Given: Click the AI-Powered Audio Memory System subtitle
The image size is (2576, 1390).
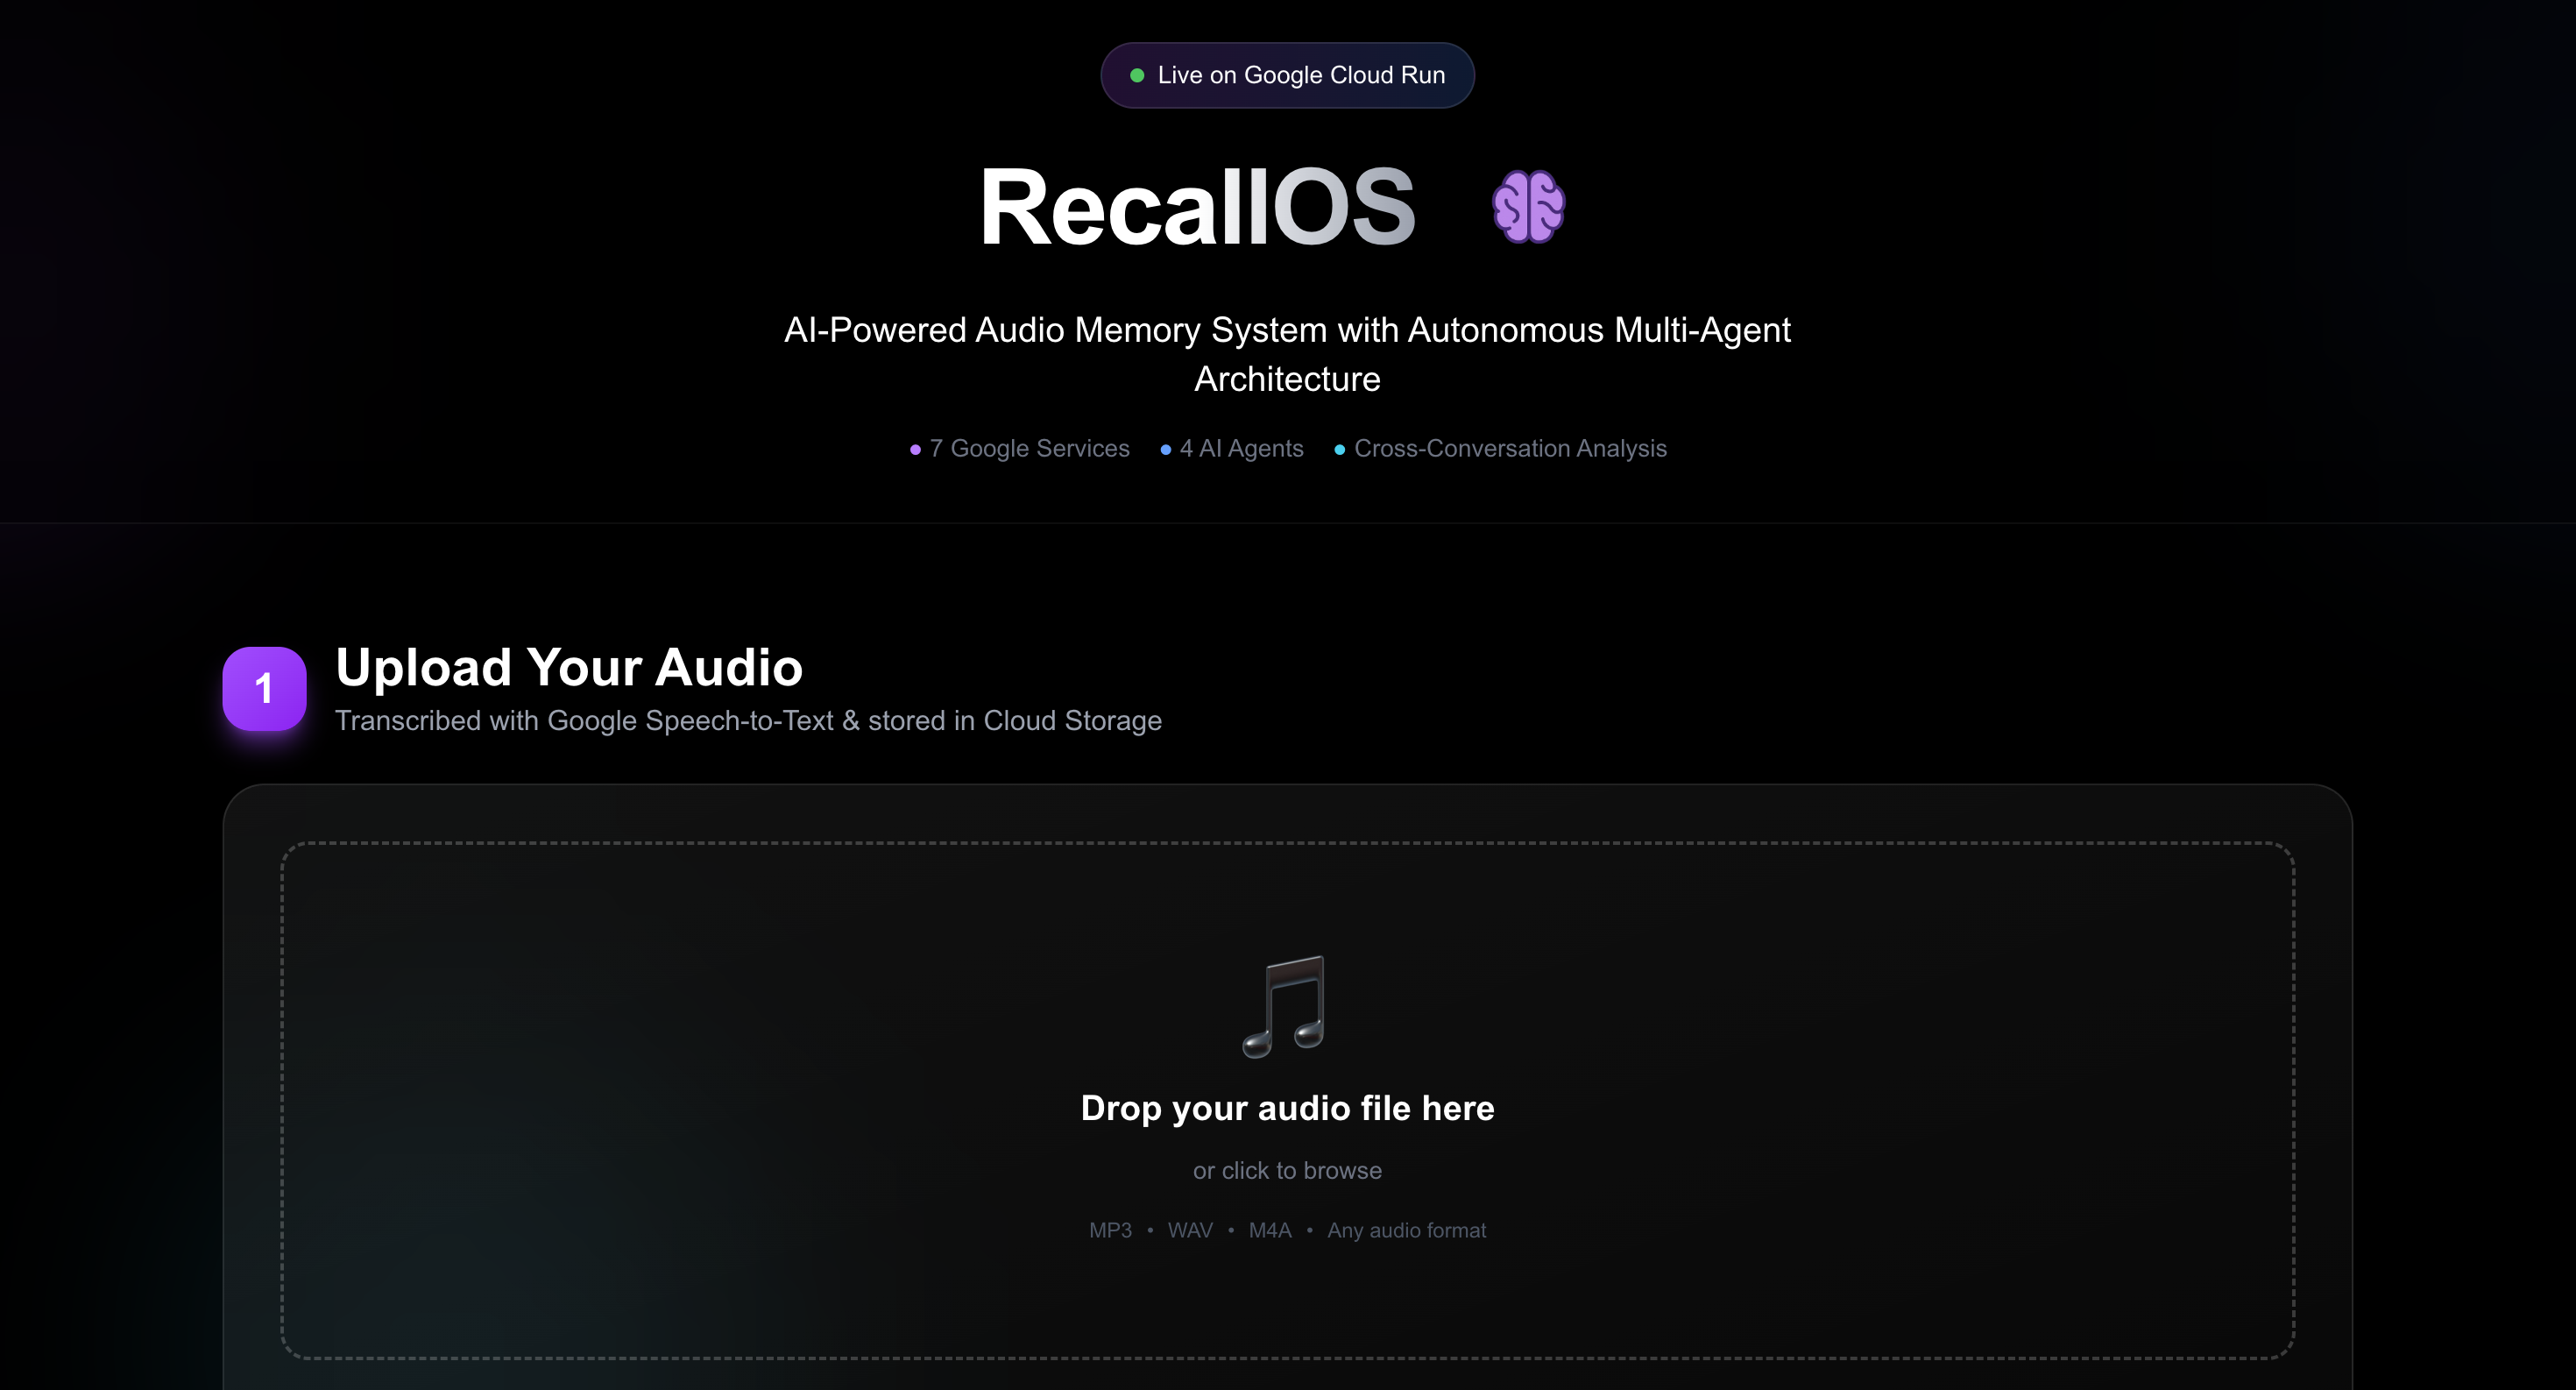Looking at the screenshot, I should (x=1287, y=354).
